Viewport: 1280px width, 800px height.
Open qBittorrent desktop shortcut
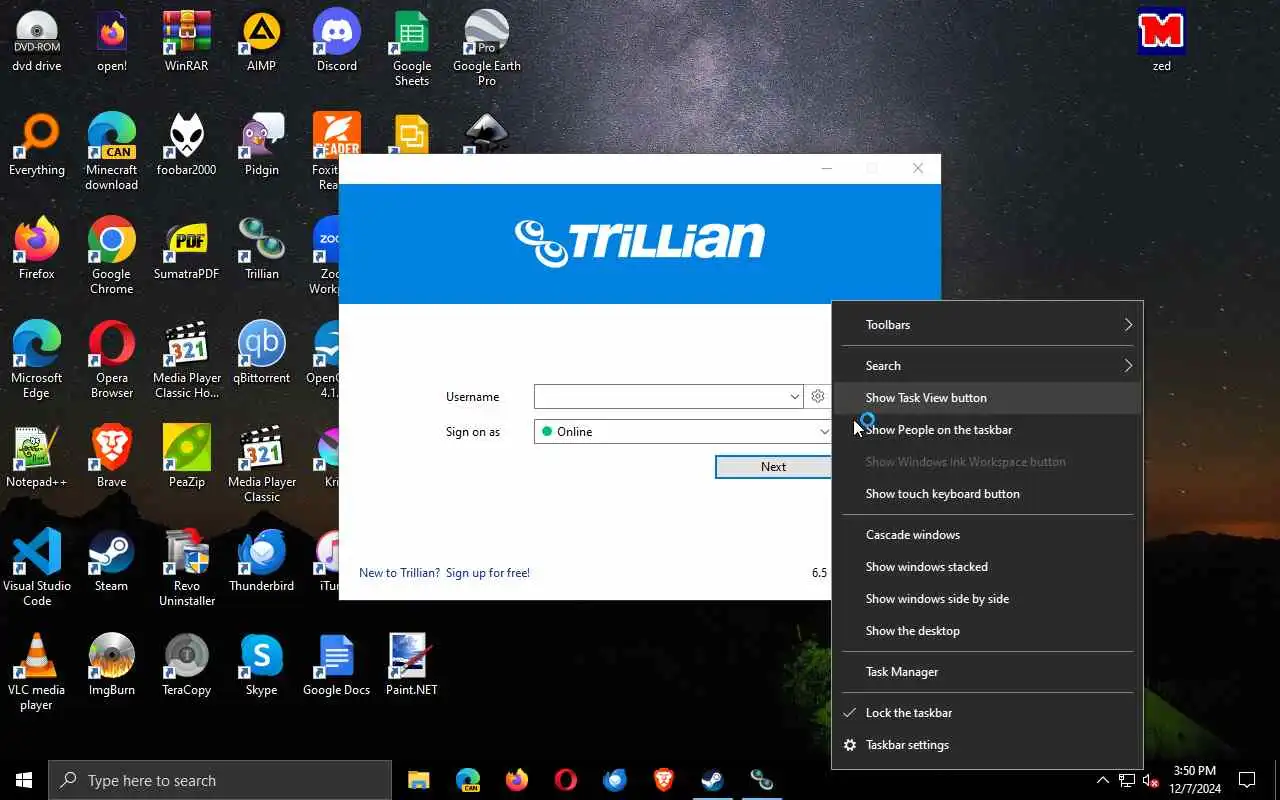coord(262,353)
